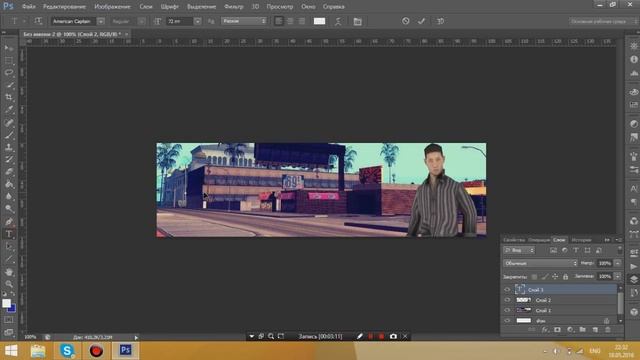
Task: Select the Eraser tool
Action: (x=9, y=171)
